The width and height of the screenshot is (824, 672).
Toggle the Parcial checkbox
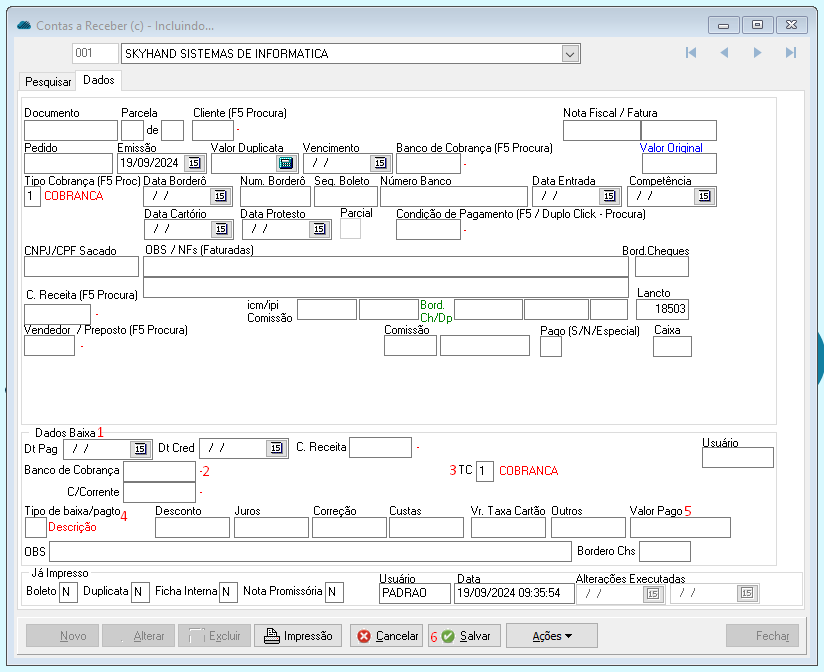click(x=351, y=229)
